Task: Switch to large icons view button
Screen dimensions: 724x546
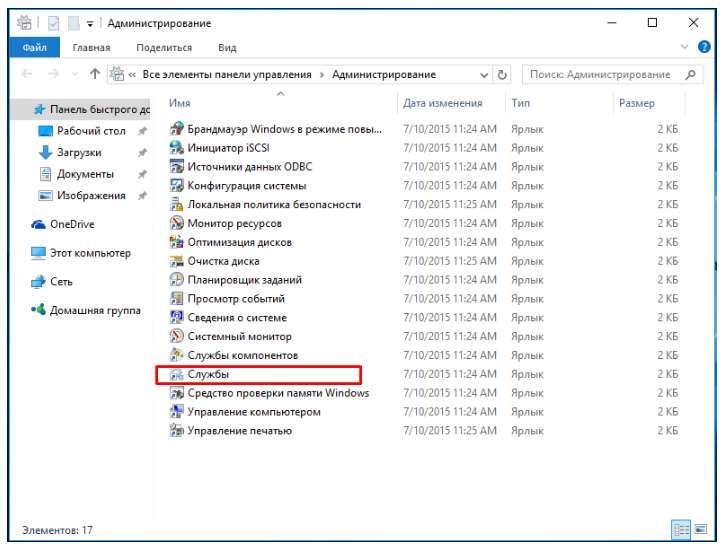Action: [x=700, y=529]
